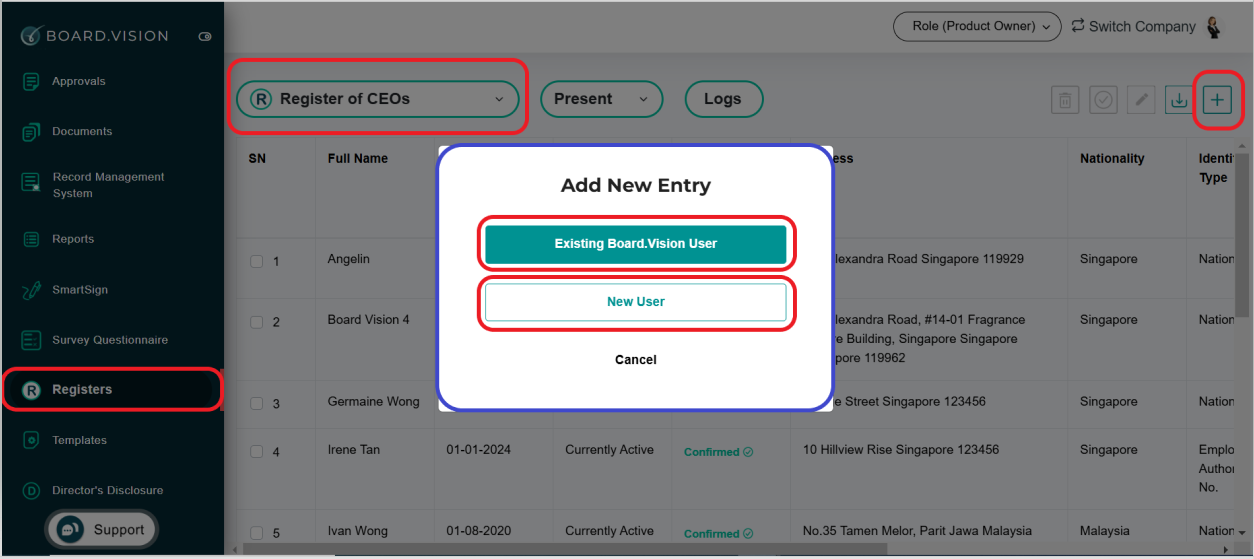Select the Registers menu label
This screenshot has width=1254, height=559.
pos(82,390)
